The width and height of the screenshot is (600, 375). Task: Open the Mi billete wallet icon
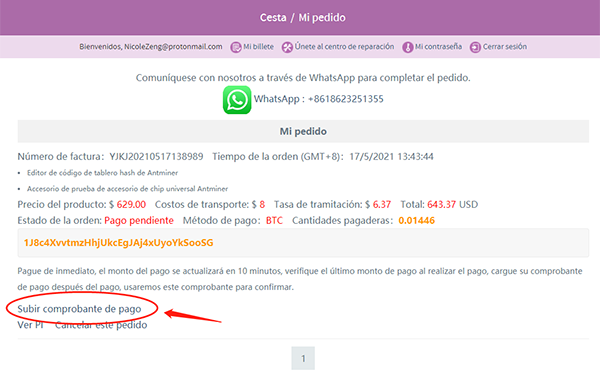click(x=235, y=47)
